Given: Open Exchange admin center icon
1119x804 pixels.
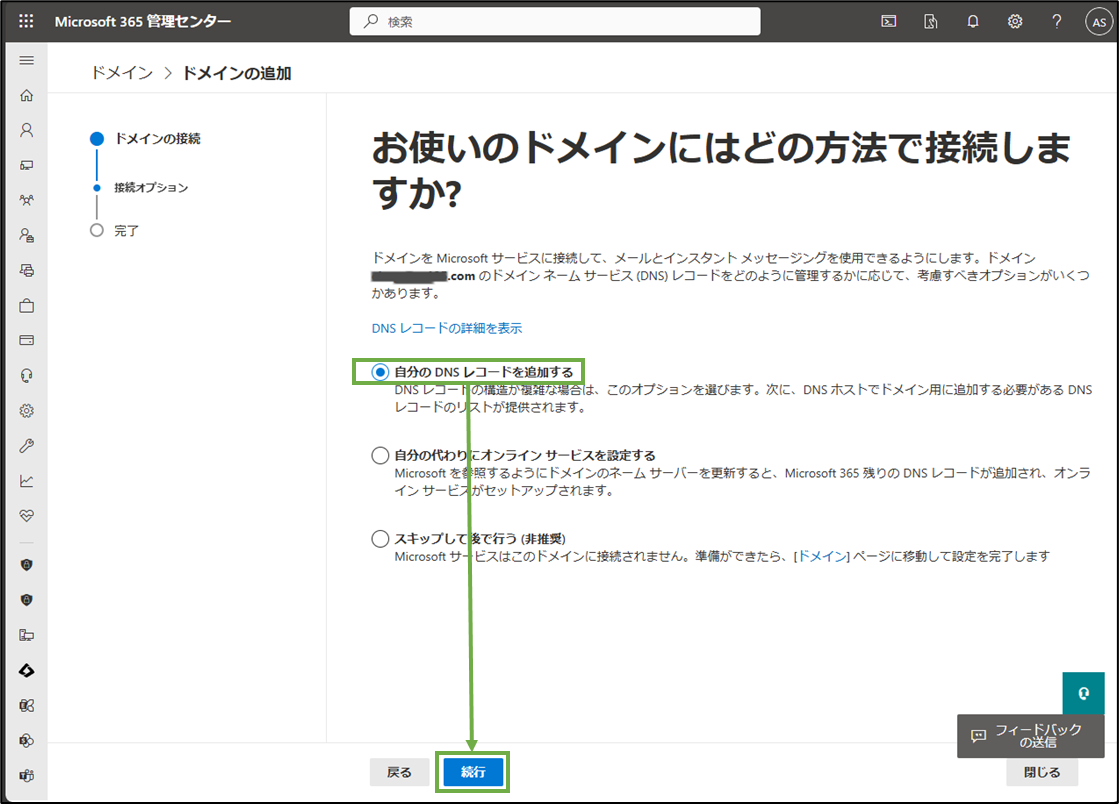Looking at the screenshot, I should (x=26, y=706).
